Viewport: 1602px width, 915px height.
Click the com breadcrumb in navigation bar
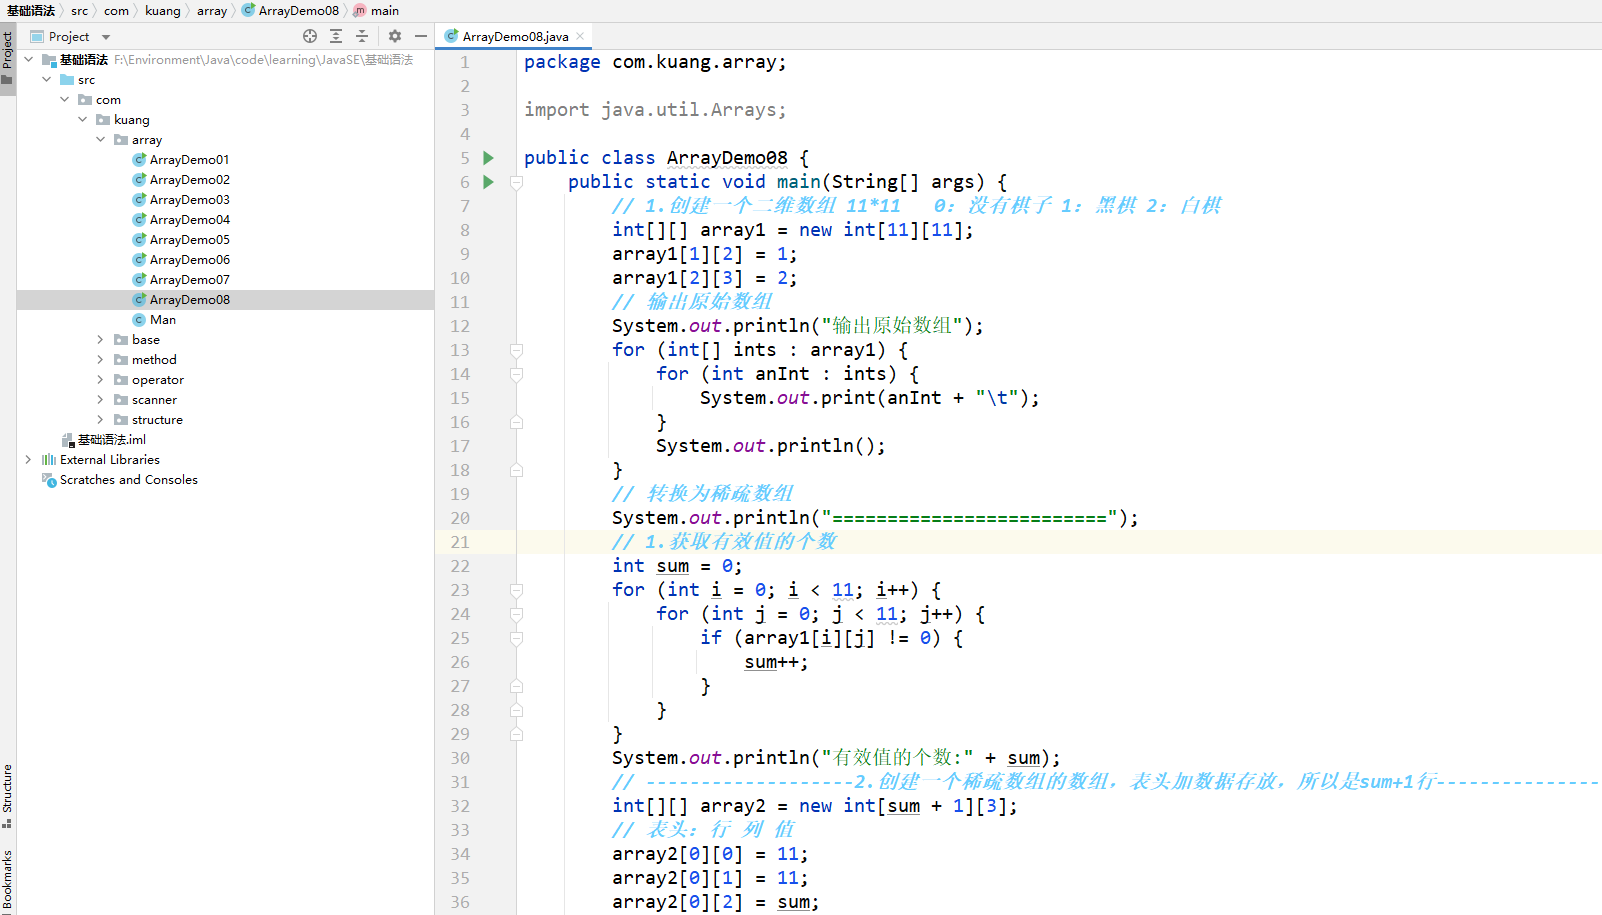(x=117, y=11)
